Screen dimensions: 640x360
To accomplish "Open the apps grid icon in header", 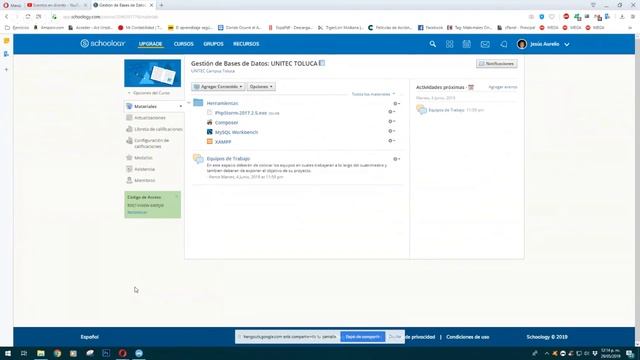I will pos(449,44).
